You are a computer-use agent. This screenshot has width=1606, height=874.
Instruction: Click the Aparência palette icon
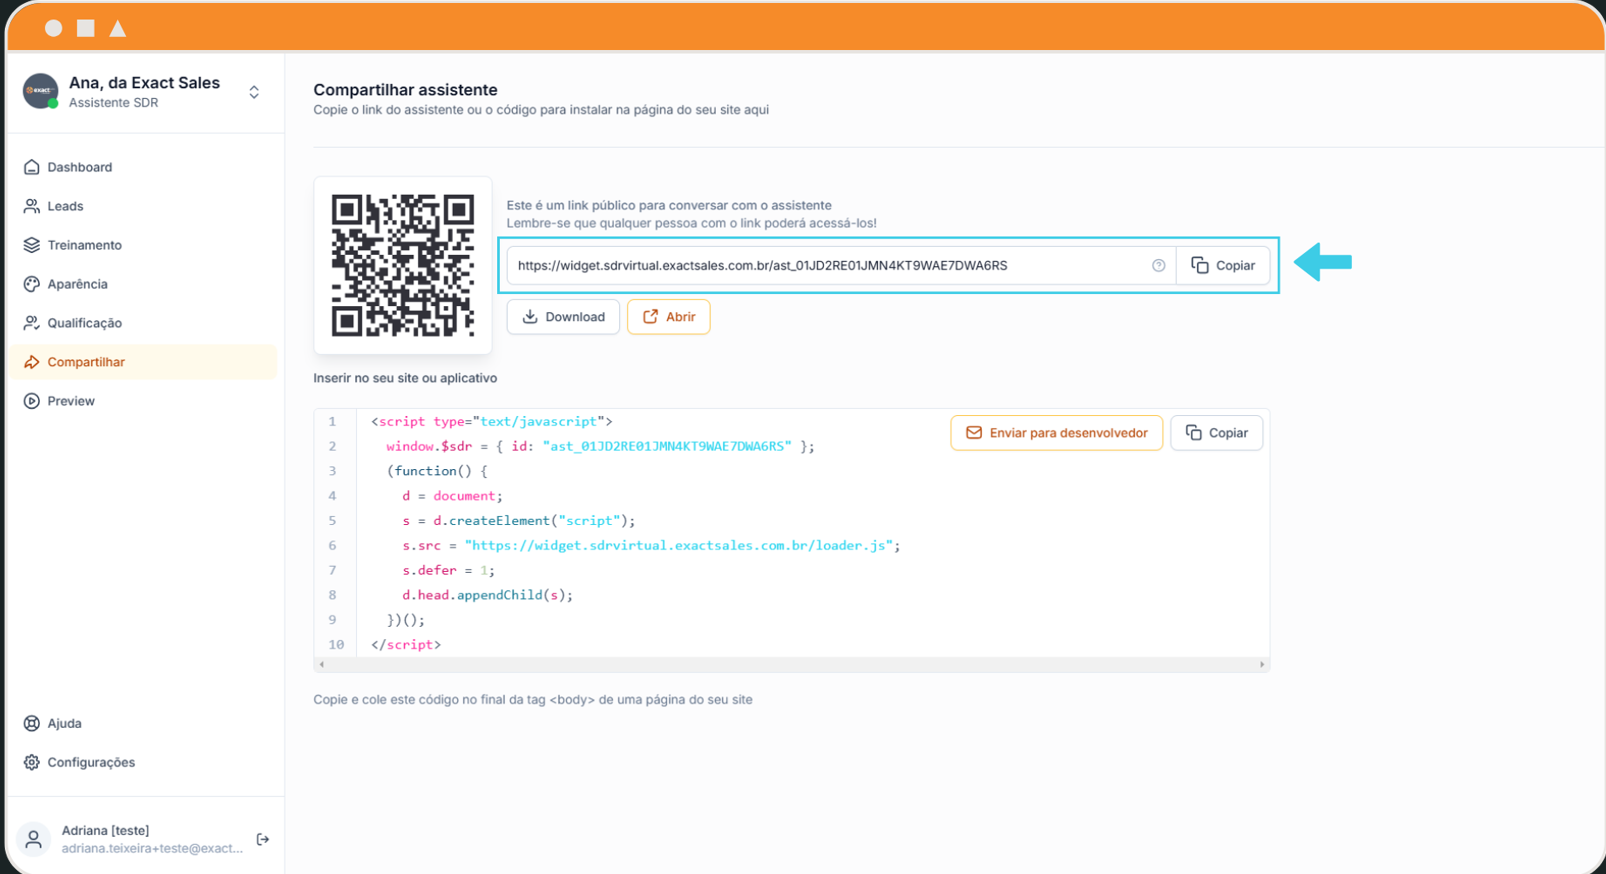32,284
